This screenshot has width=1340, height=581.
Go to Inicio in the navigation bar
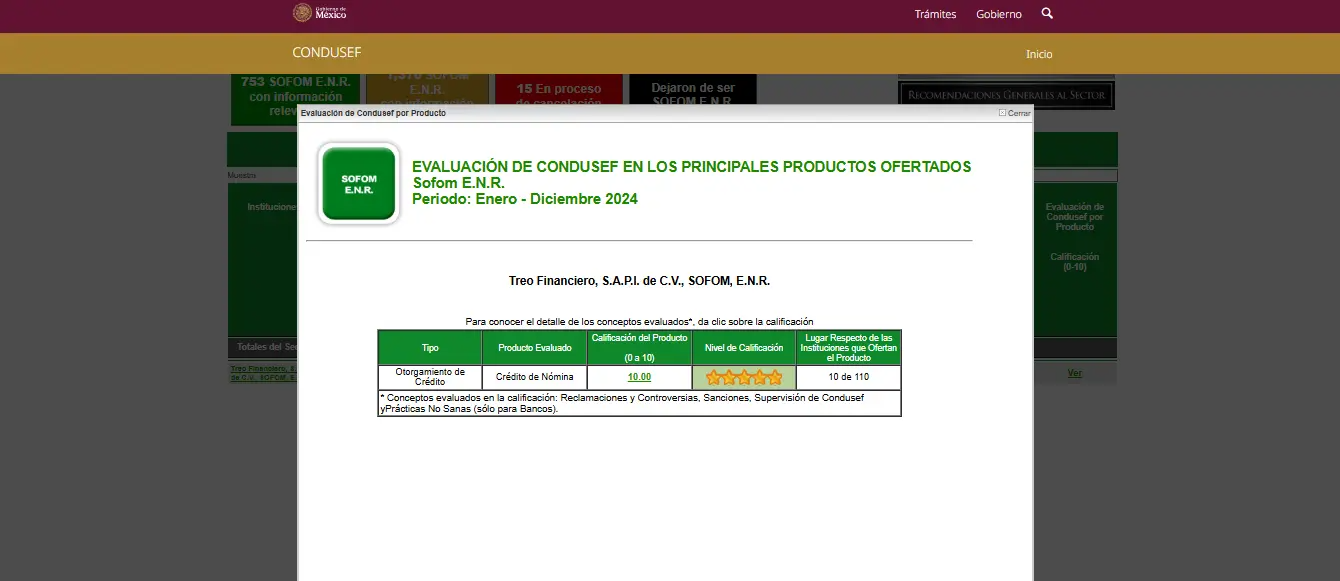pyautogui.click(x=1039, y=54)
